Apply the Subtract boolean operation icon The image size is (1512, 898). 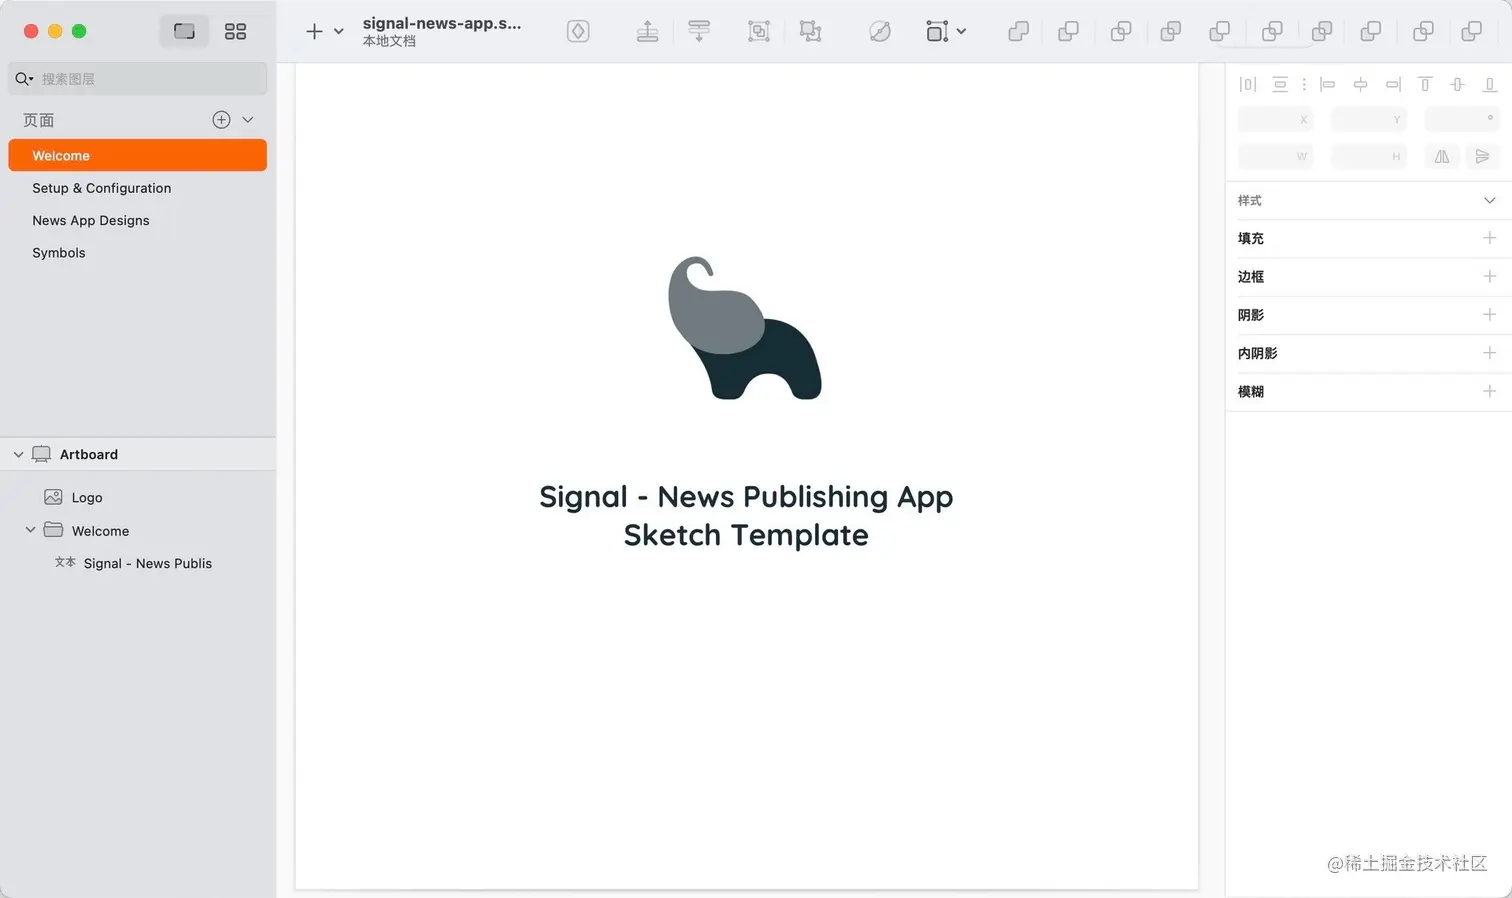(x=1069, y=32)
